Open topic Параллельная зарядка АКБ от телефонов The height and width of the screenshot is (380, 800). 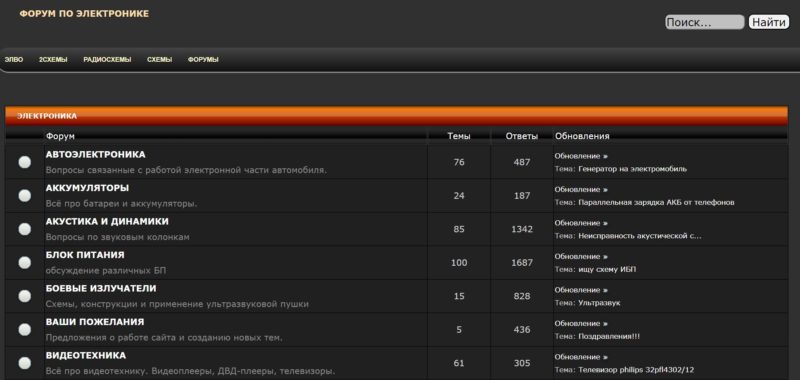point(657,202)
